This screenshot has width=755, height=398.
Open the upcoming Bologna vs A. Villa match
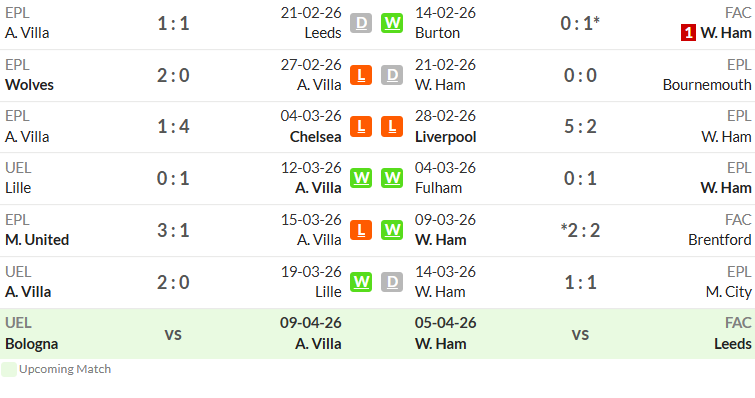[x=173, y=334]
